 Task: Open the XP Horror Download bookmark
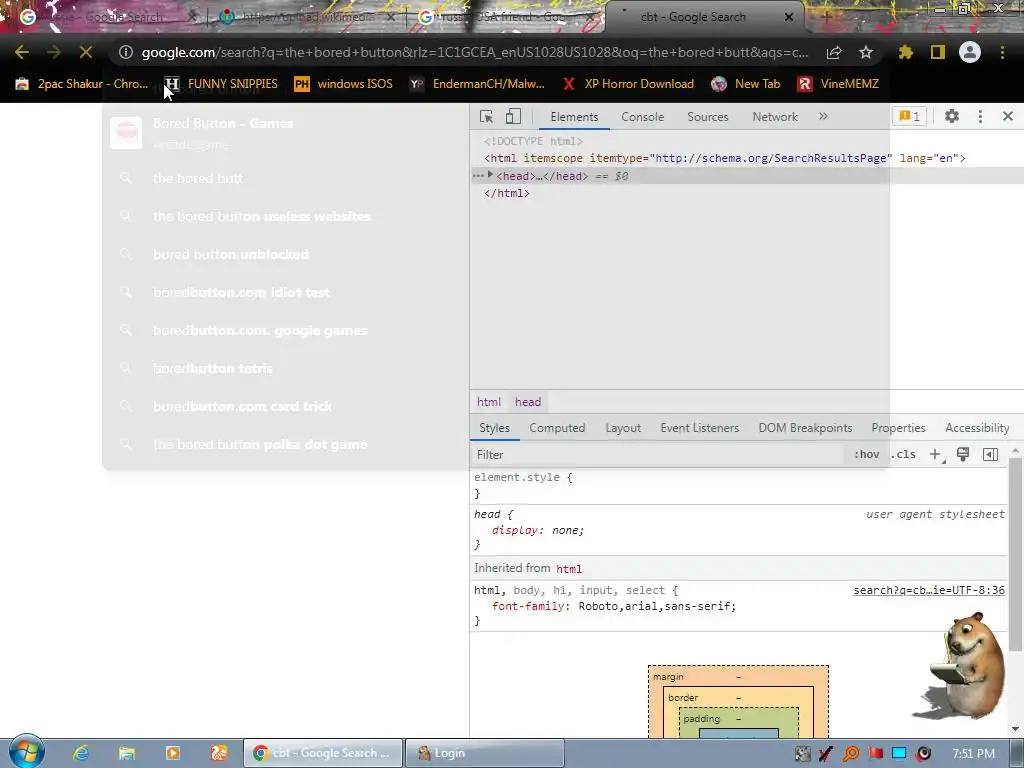(x=629, y=84)
